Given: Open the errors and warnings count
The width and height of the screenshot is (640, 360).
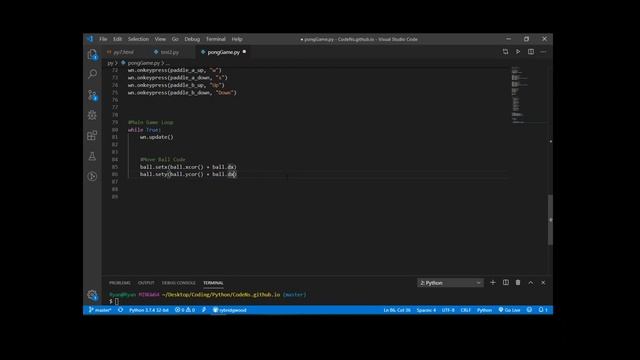Looking at the screenshot, I should [x=184, y=310].
